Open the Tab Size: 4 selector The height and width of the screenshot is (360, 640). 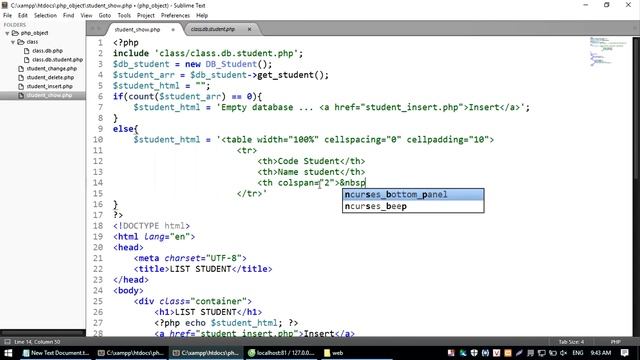tap(571, 342)
